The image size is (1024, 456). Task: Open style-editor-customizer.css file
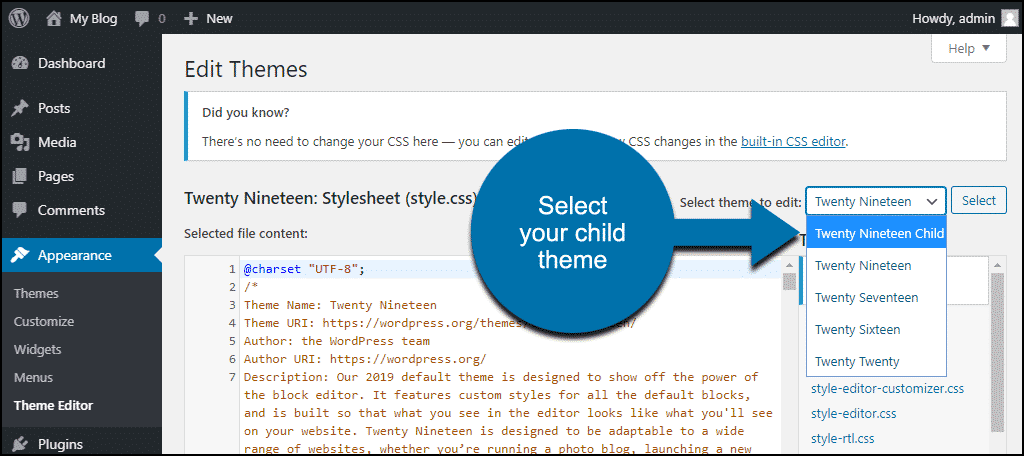coord(888,389)
